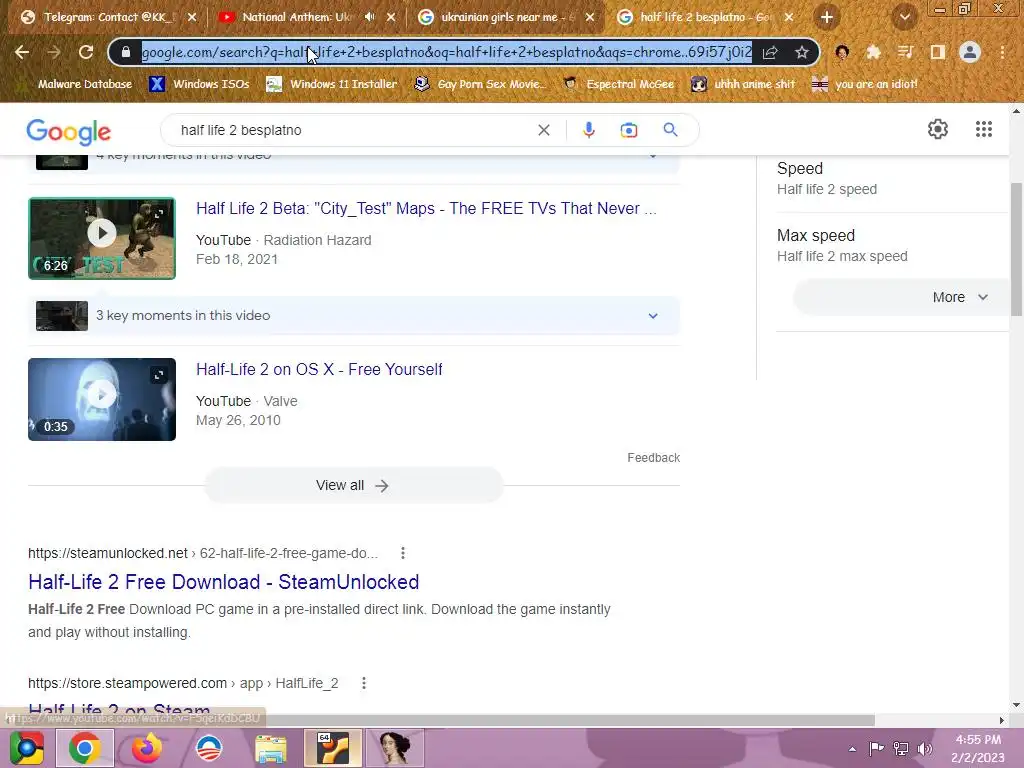The width and height of the screenshot is (1024, 768).
Task: Open the taskbar clock showing 4:55 PM
Action: pyautogui.click(x=978, y=748)
